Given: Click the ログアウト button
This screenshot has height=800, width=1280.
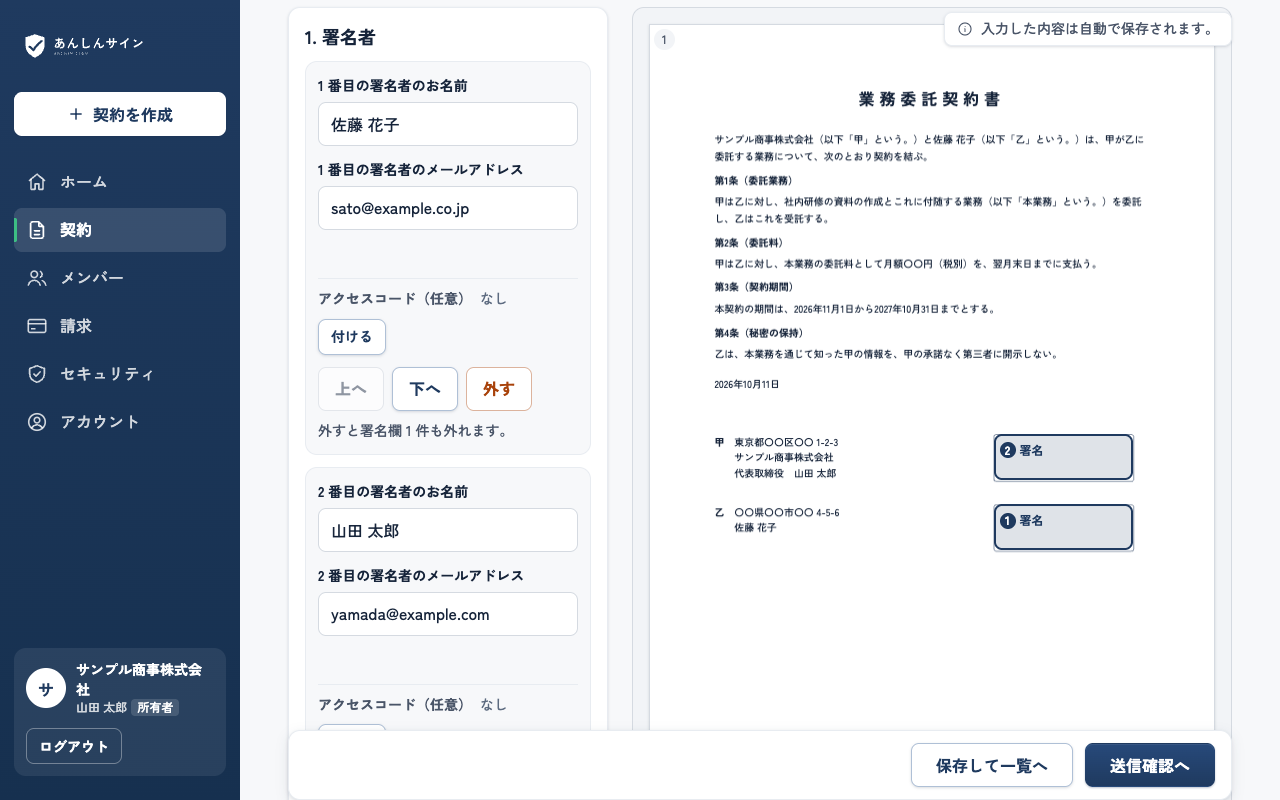Looking at the screenshot, I should click(x=74, y=746).
